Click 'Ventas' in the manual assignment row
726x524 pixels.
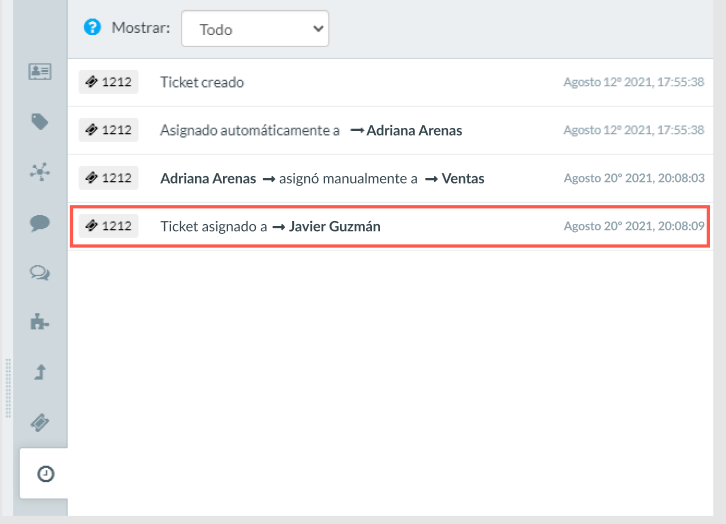pos(463,179)
